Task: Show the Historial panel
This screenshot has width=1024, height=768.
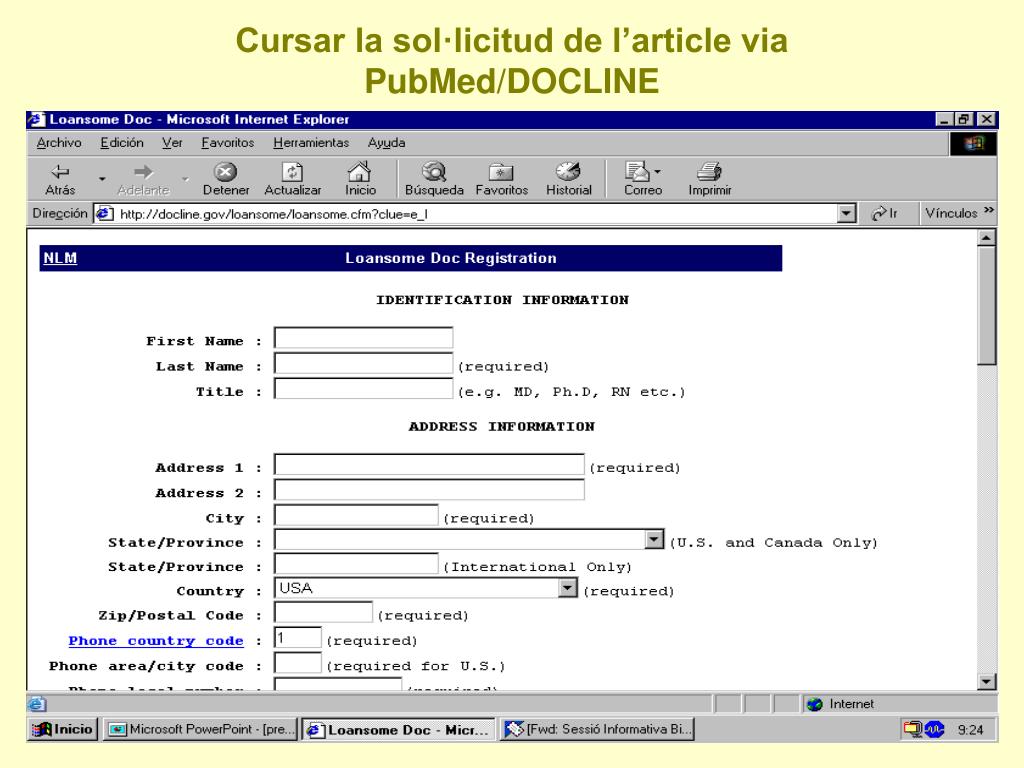Action: coord(568,179)
